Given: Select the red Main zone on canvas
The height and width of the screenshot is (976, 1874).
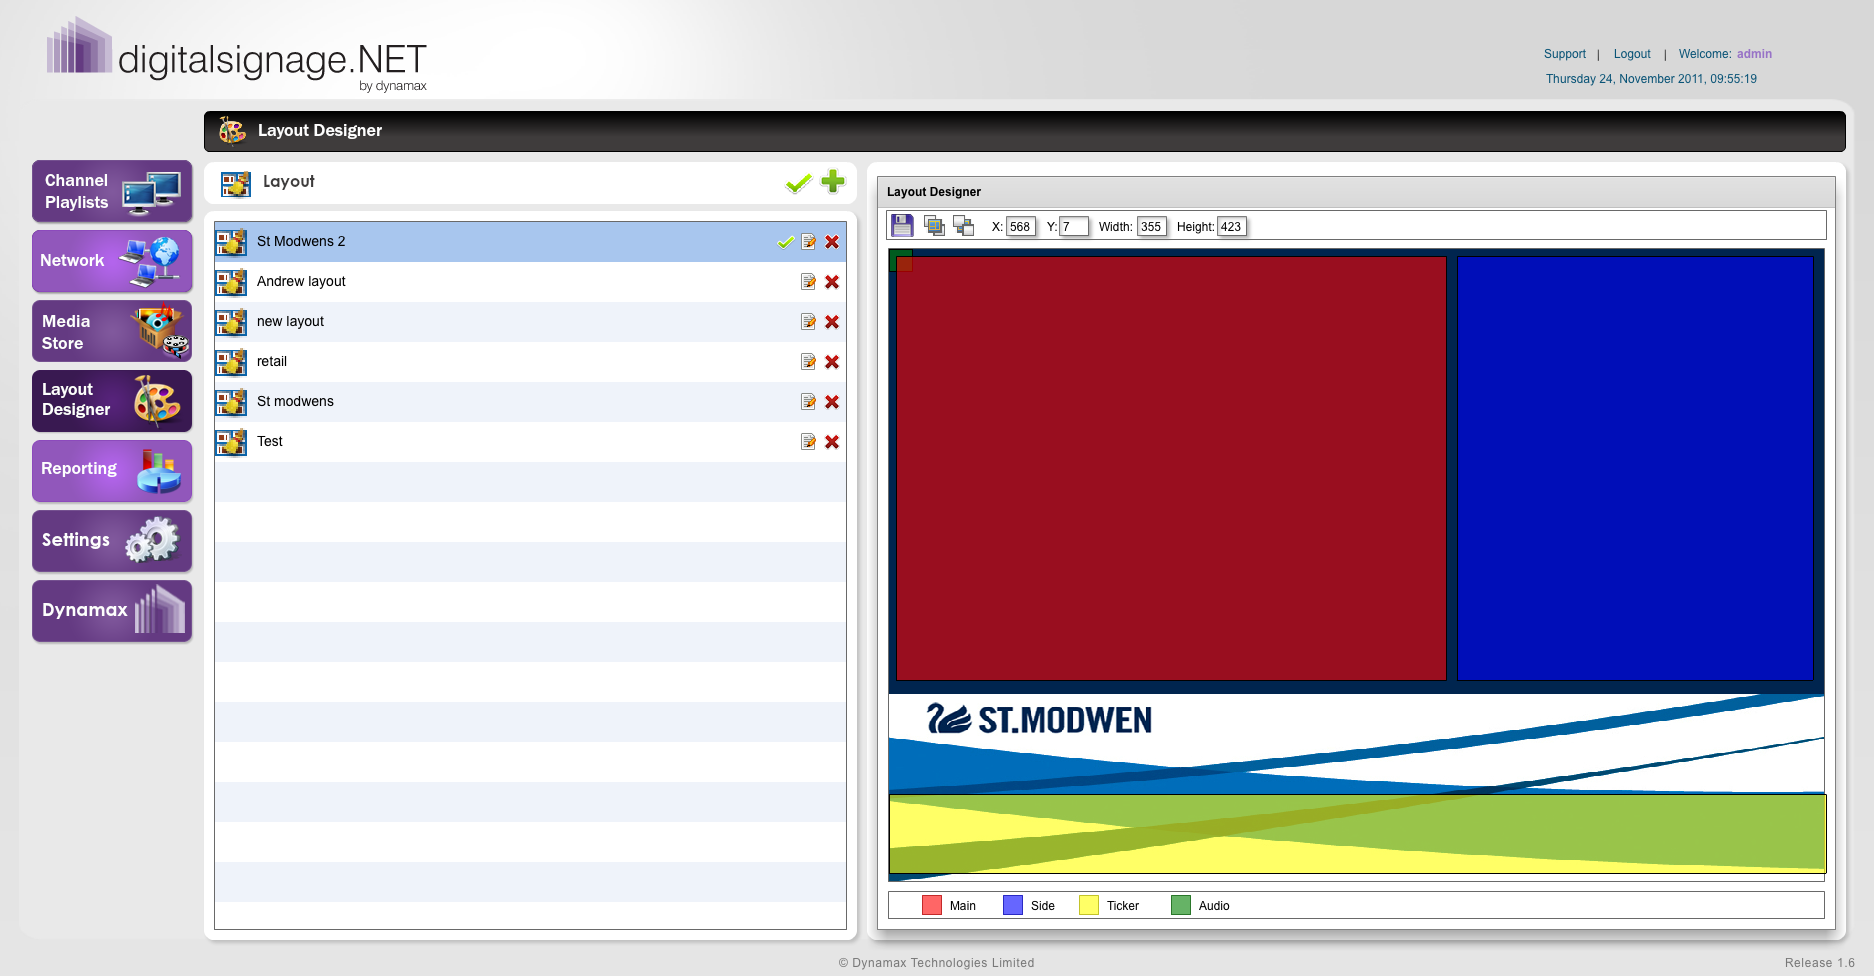Looking at the screenshot, I should 1171,469.
